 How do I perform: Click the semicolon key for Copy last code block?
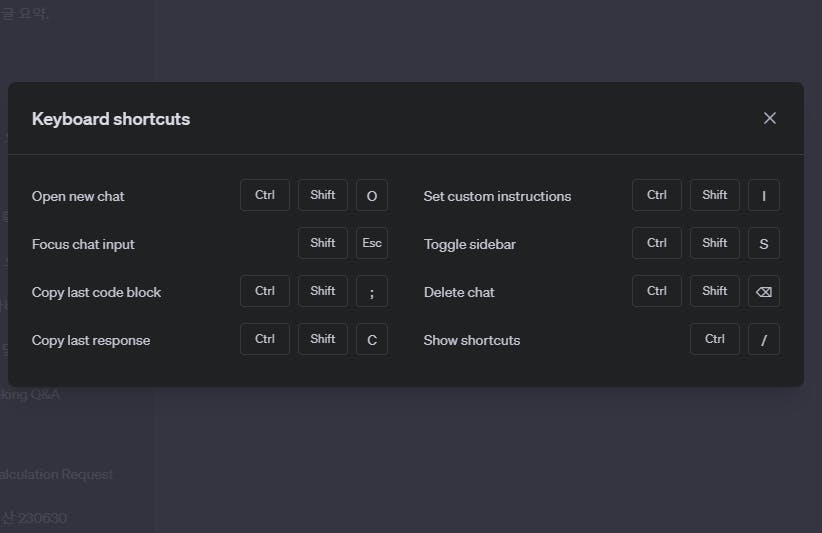pos(372,292)
